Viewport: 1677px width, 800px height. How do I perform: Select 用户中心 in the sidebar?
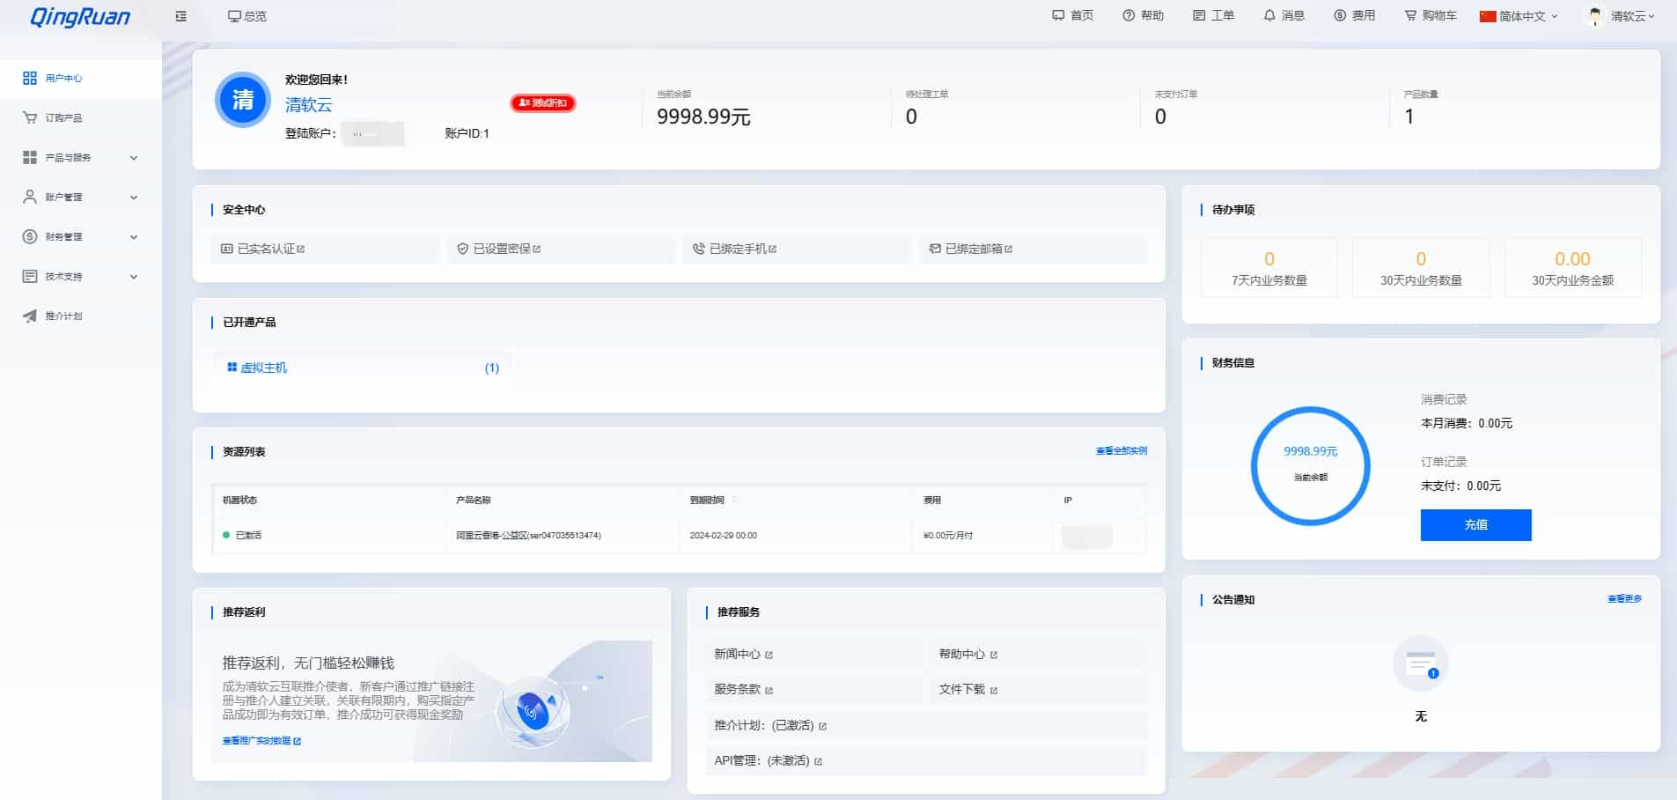[x=80, y=78]
